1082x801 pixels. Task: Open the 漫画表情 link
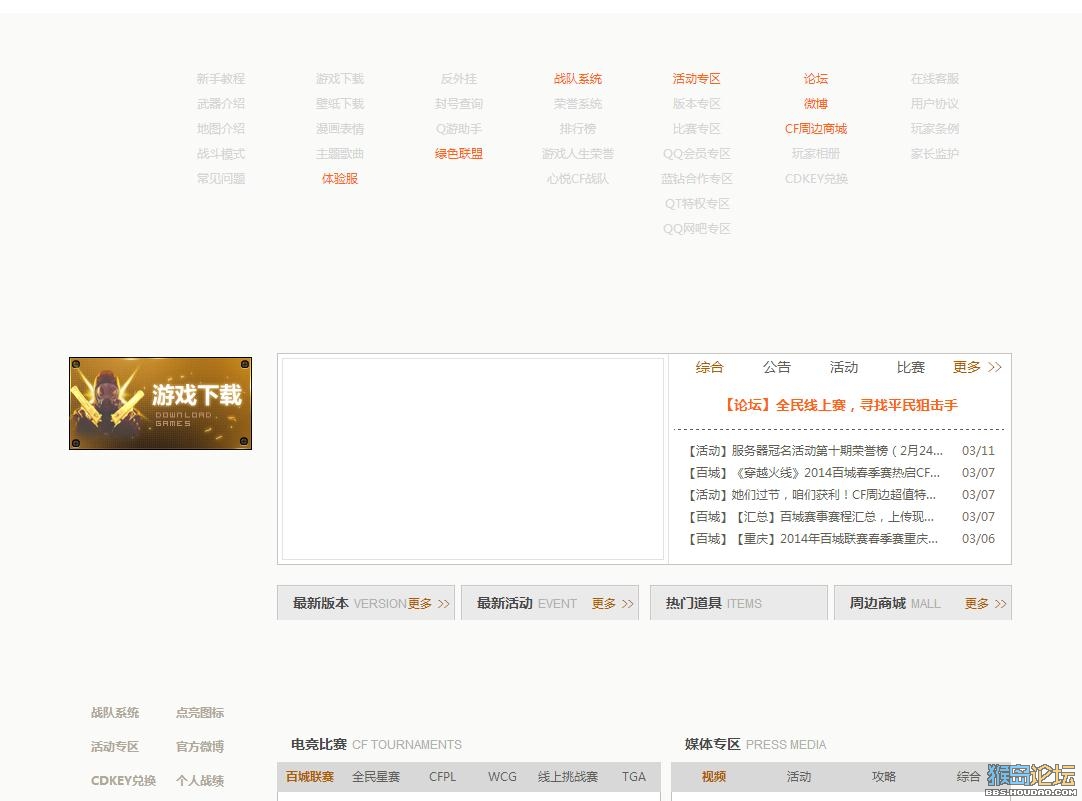point(340,128)
